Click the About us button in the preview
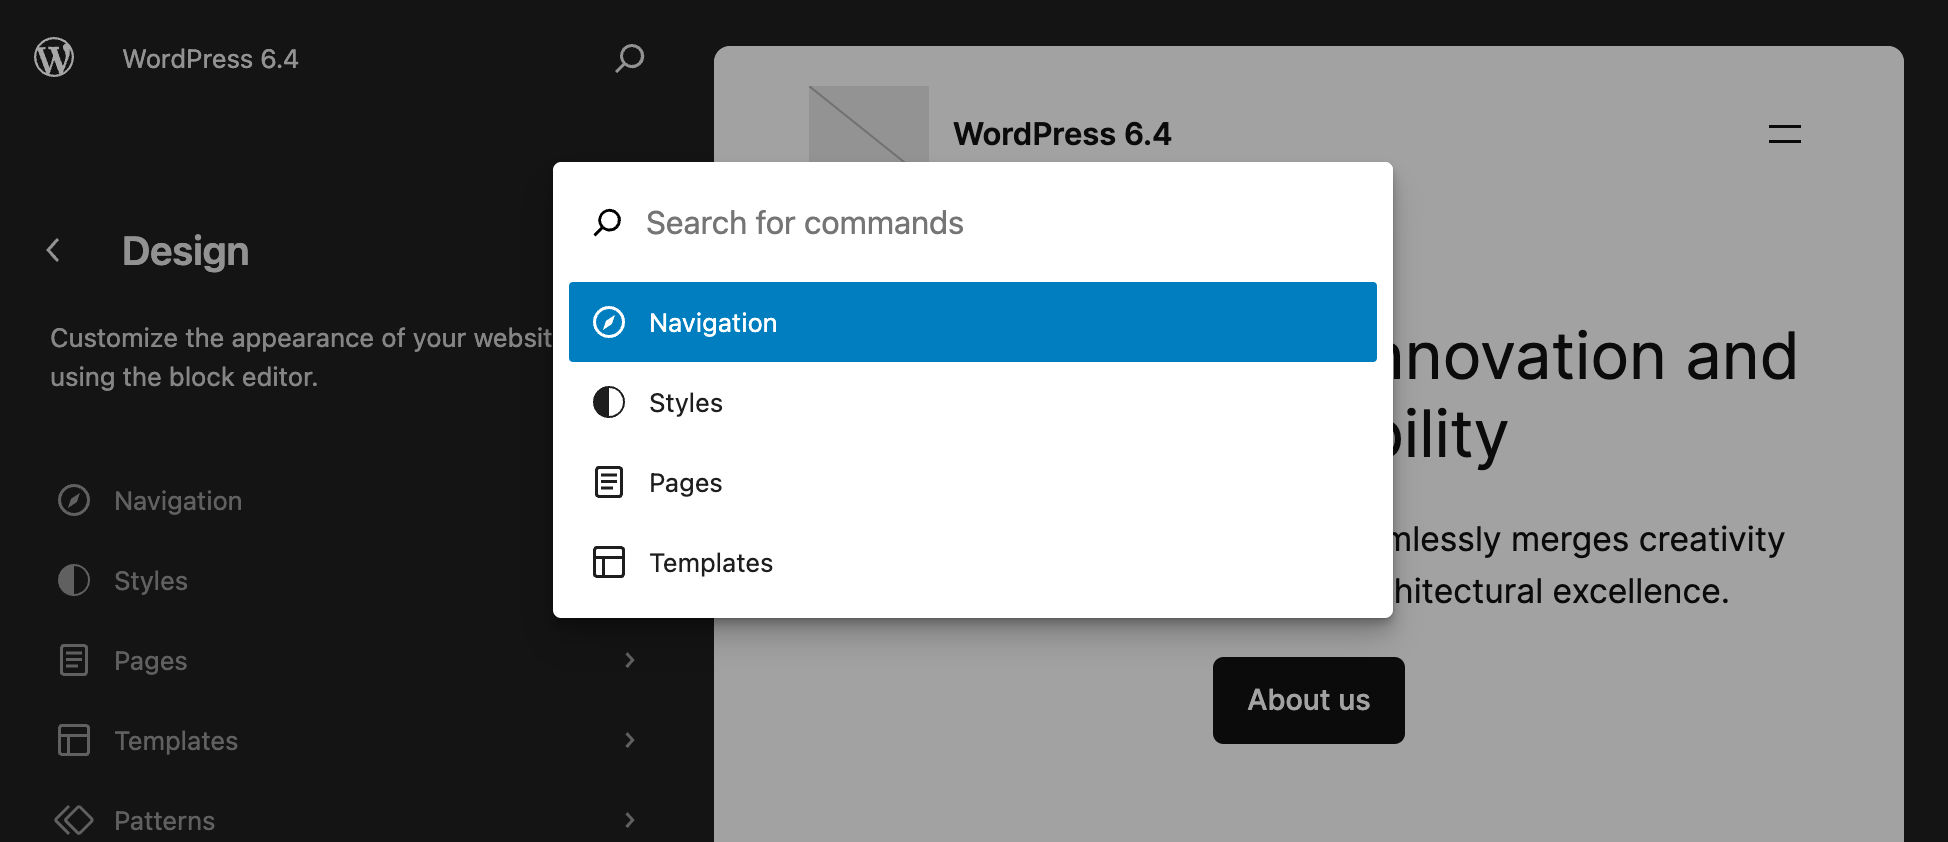This screenshot has width=1948, height=842. 1308,700
